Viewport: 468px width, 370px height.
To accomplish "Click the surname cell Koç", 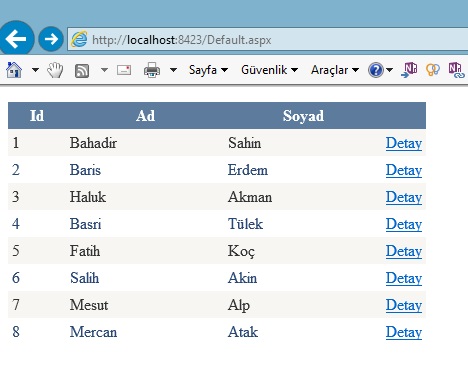I will pos(241,252).
